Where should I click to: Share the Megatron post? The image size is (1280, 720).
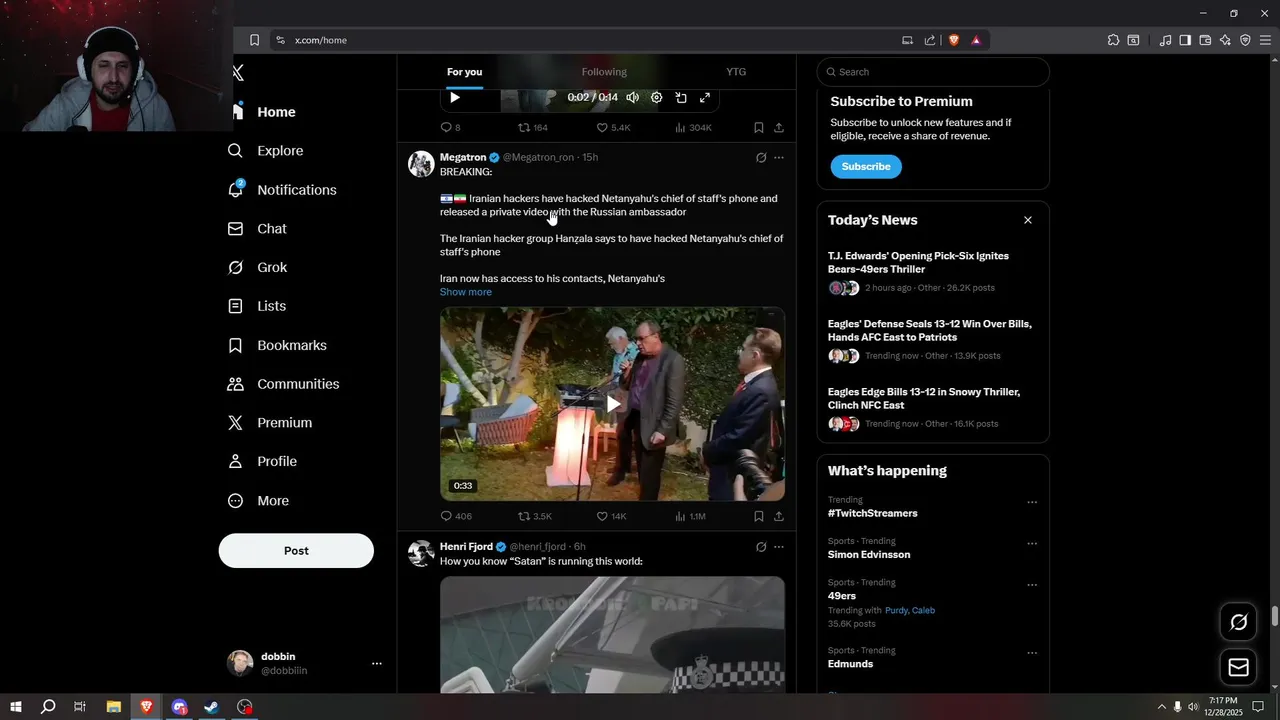click(x=779, y=516)
